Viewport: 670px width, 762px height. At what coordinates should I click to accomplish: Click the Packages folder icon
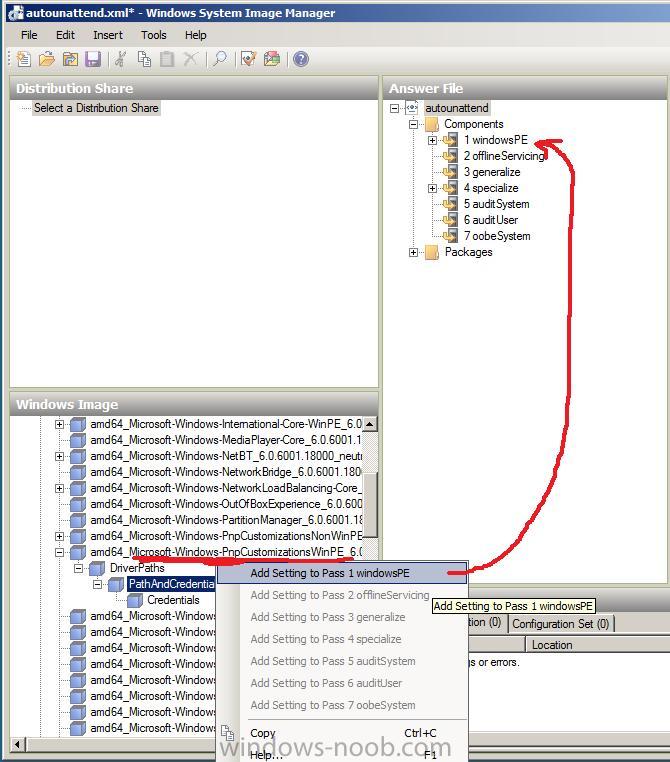click(x=432, y=252)
